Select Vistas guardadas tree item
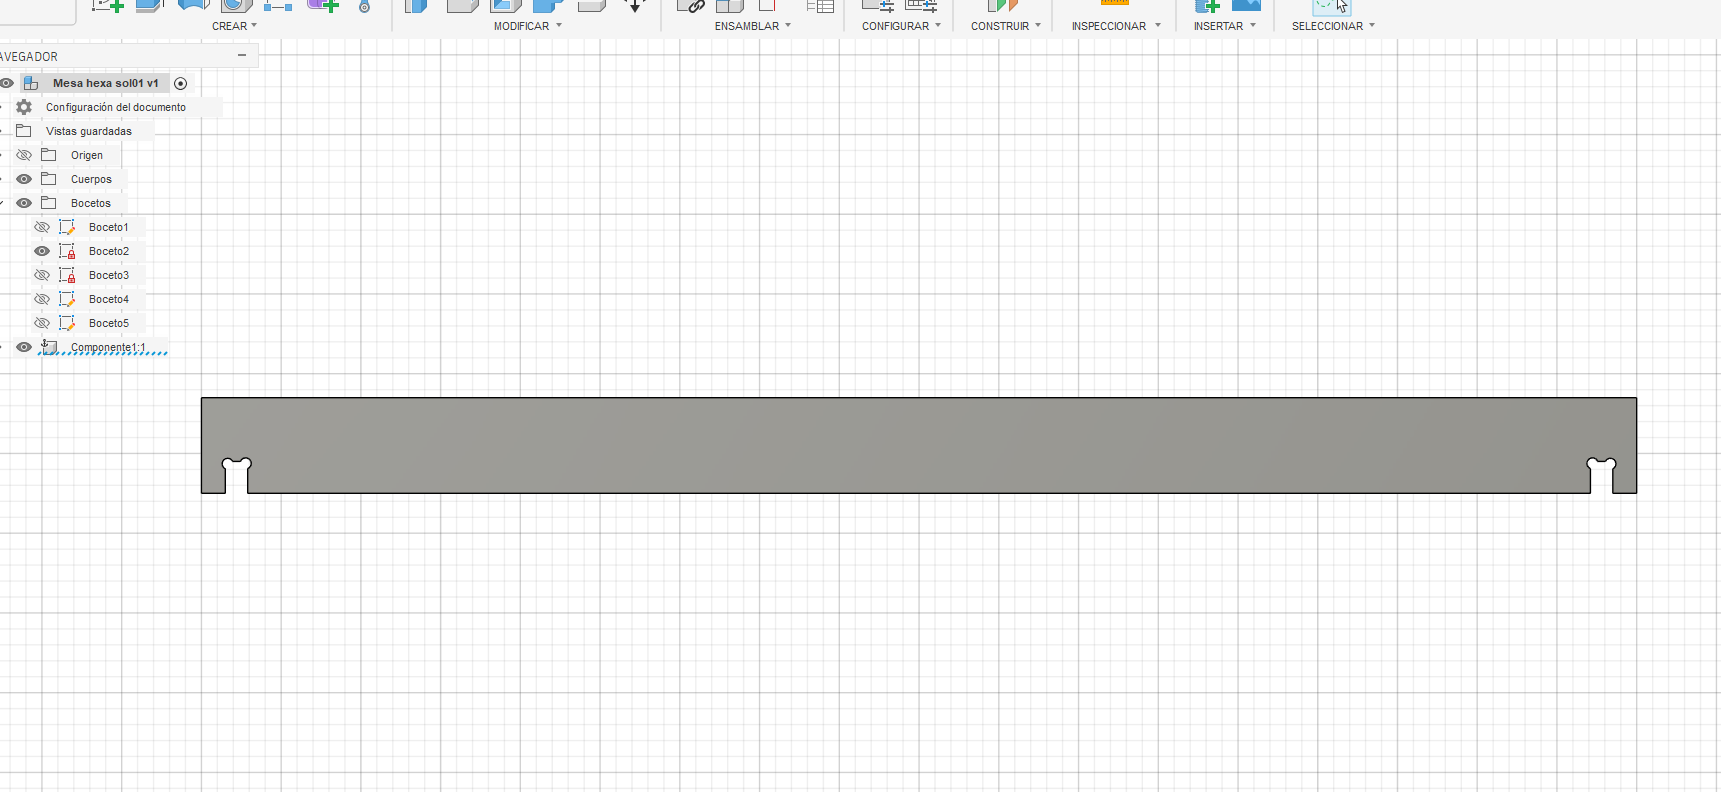 click(89, 131)
